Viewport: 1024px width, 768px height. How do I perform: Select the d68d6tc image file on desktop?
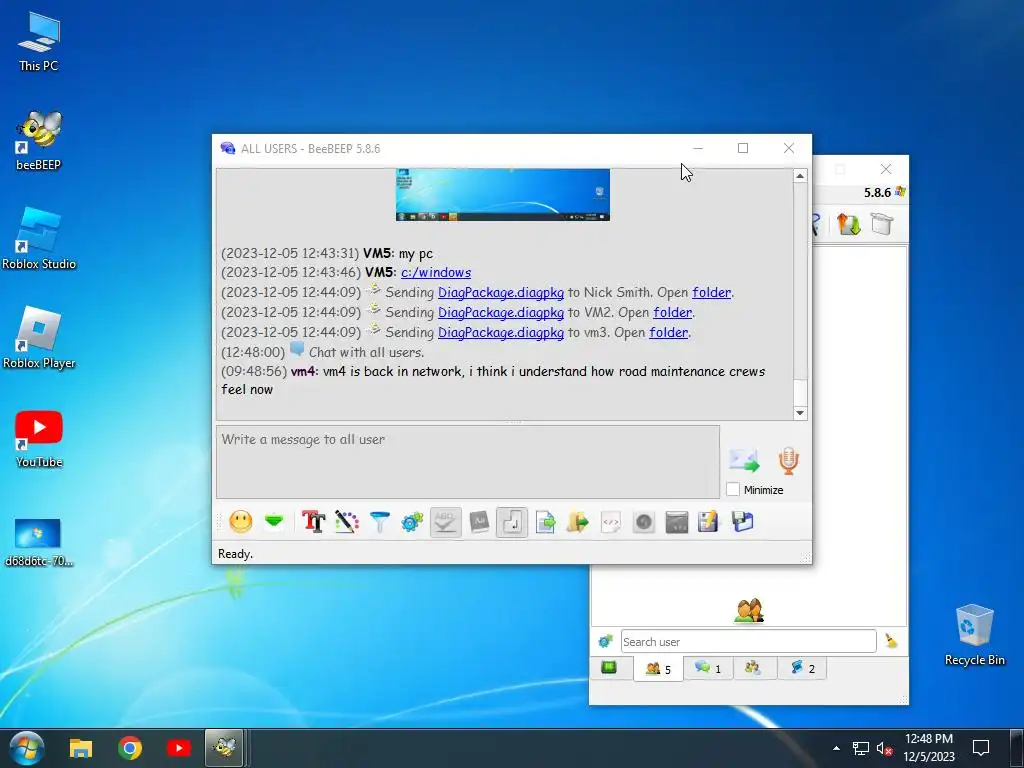(x=39, y=541)
